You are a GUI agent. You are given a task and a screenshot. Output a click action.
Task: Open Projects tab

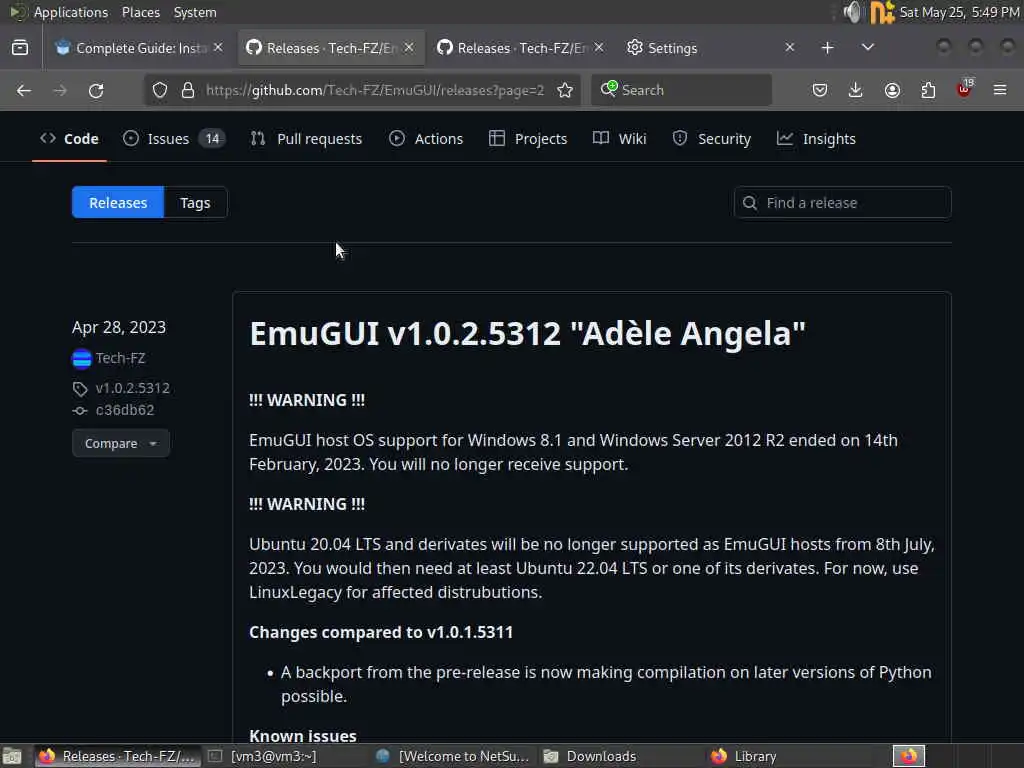528,138
